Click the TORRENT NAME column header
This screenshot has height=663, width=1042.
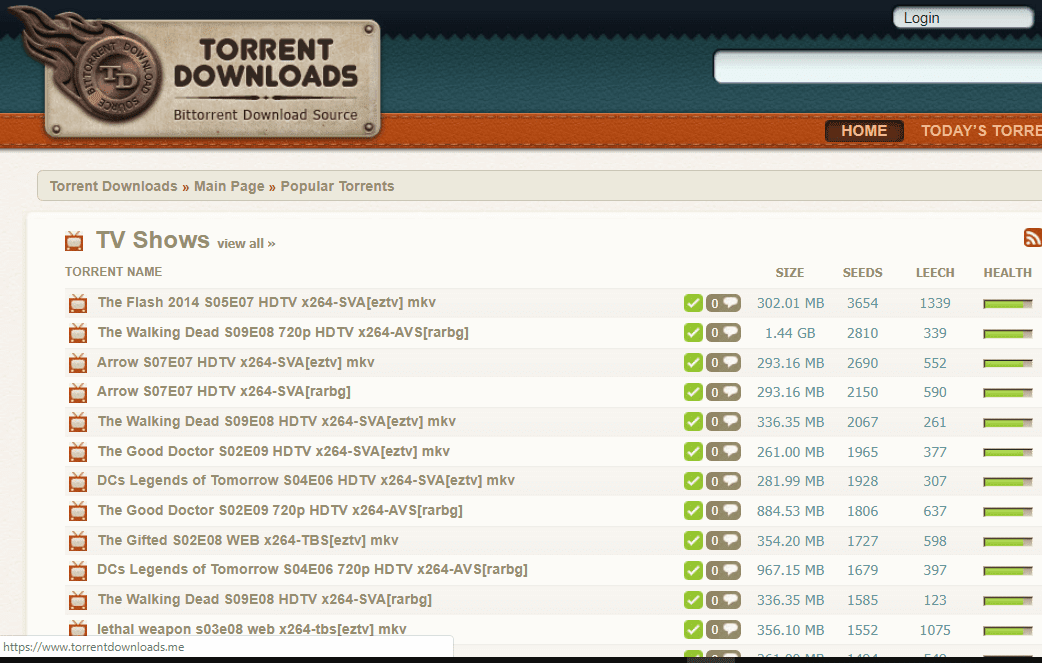pyautogui.click(x=114, y=272)
